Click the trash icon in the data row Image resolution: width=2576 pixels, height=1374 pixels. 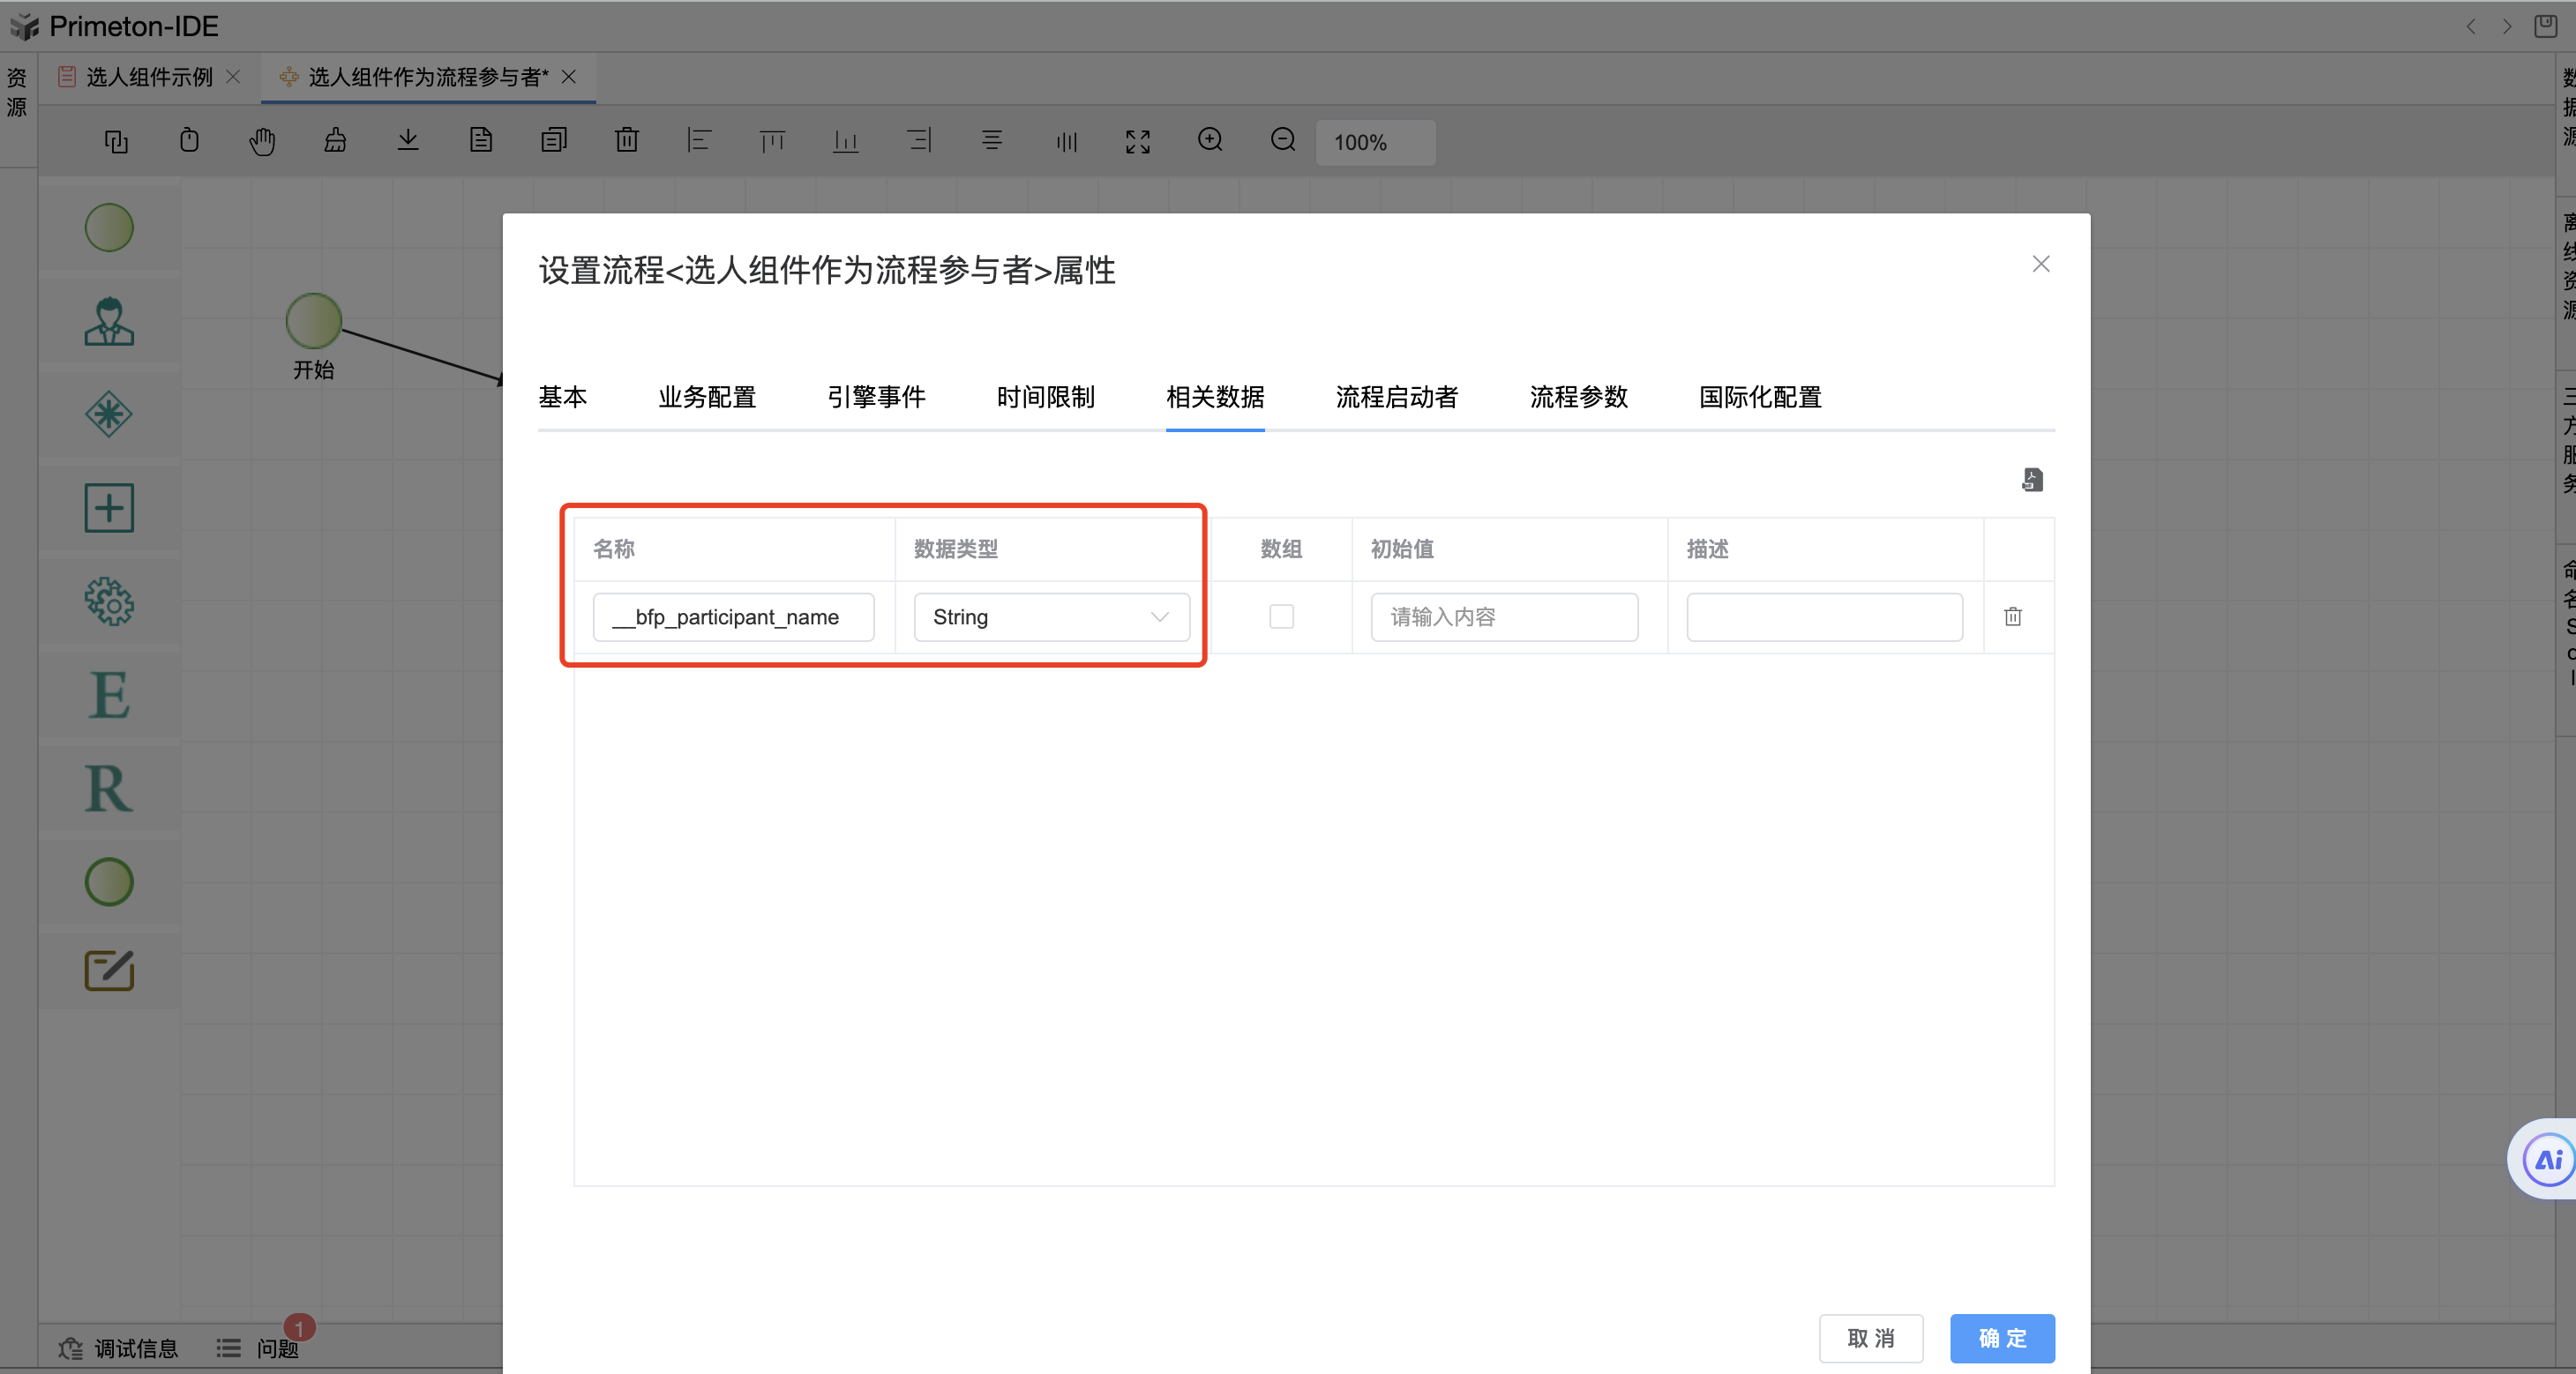point(2012,617)
